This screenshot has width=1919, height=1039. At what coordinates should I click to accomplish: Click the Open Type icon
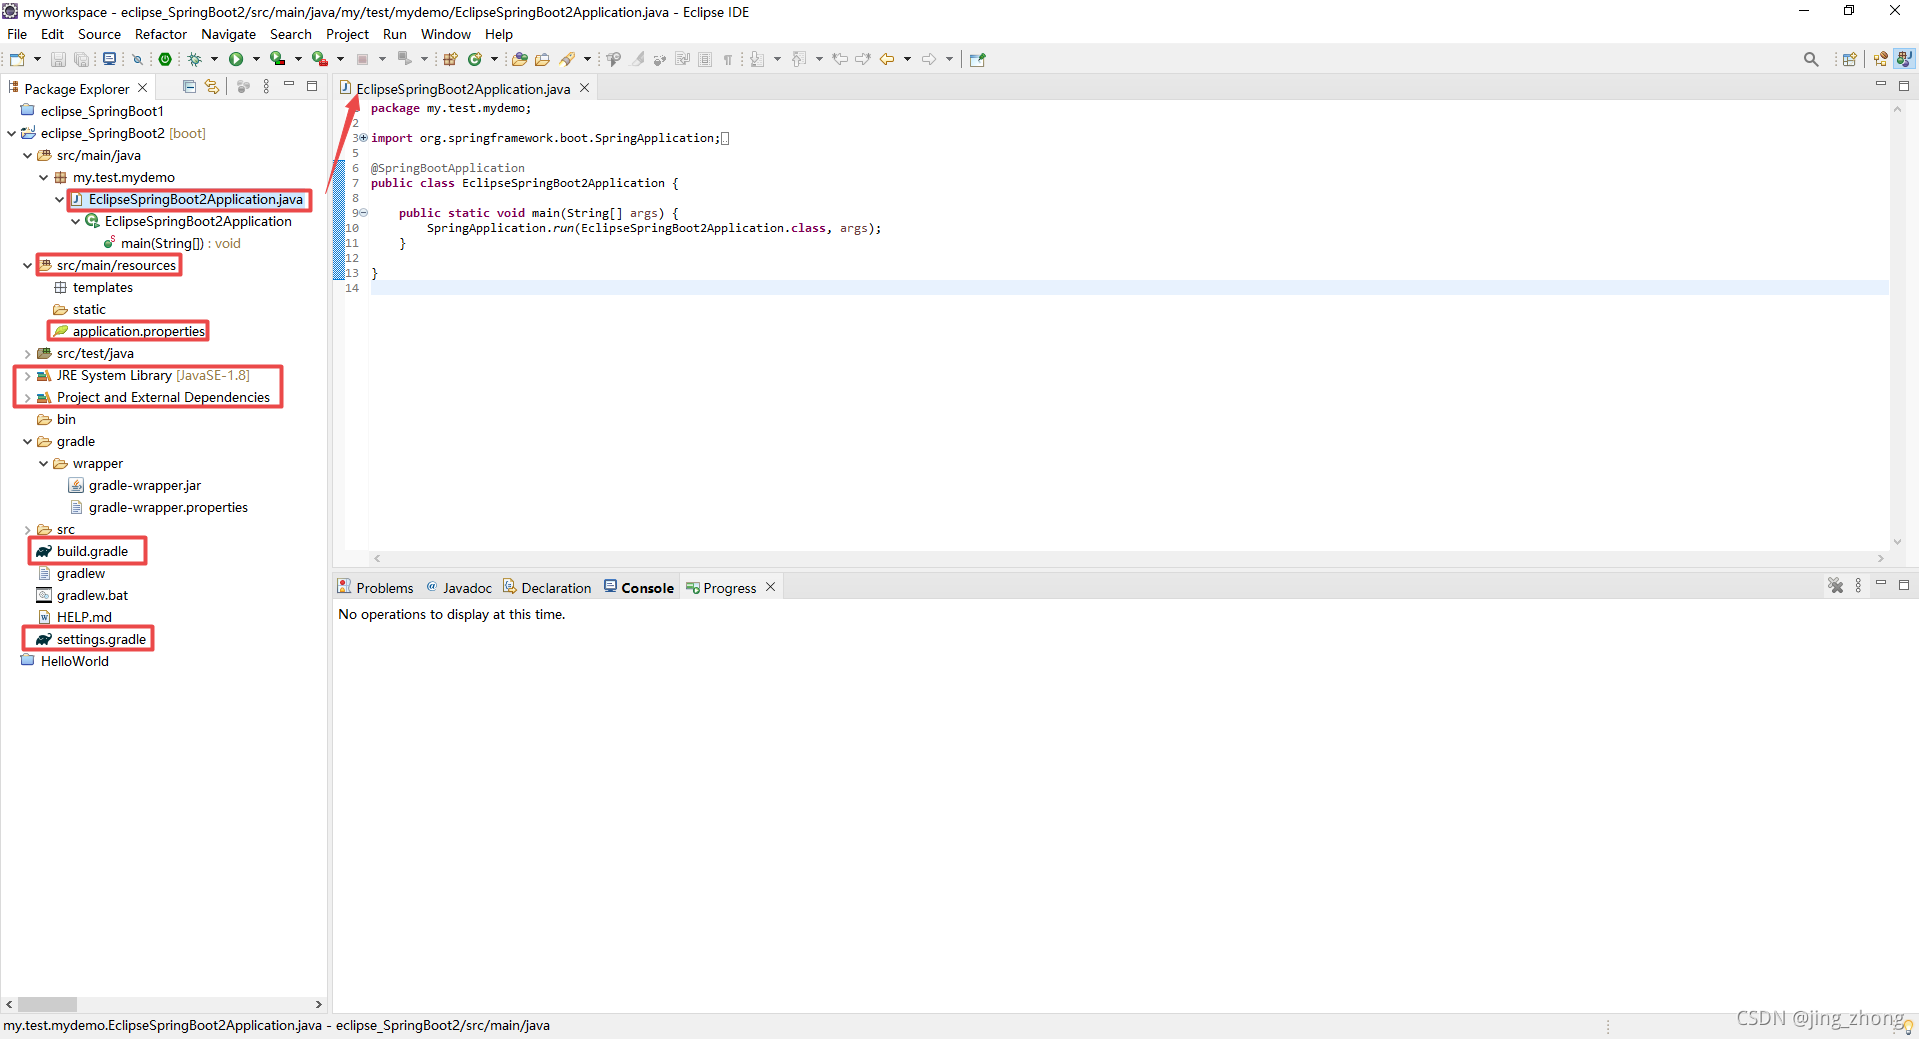coord(519,59)
